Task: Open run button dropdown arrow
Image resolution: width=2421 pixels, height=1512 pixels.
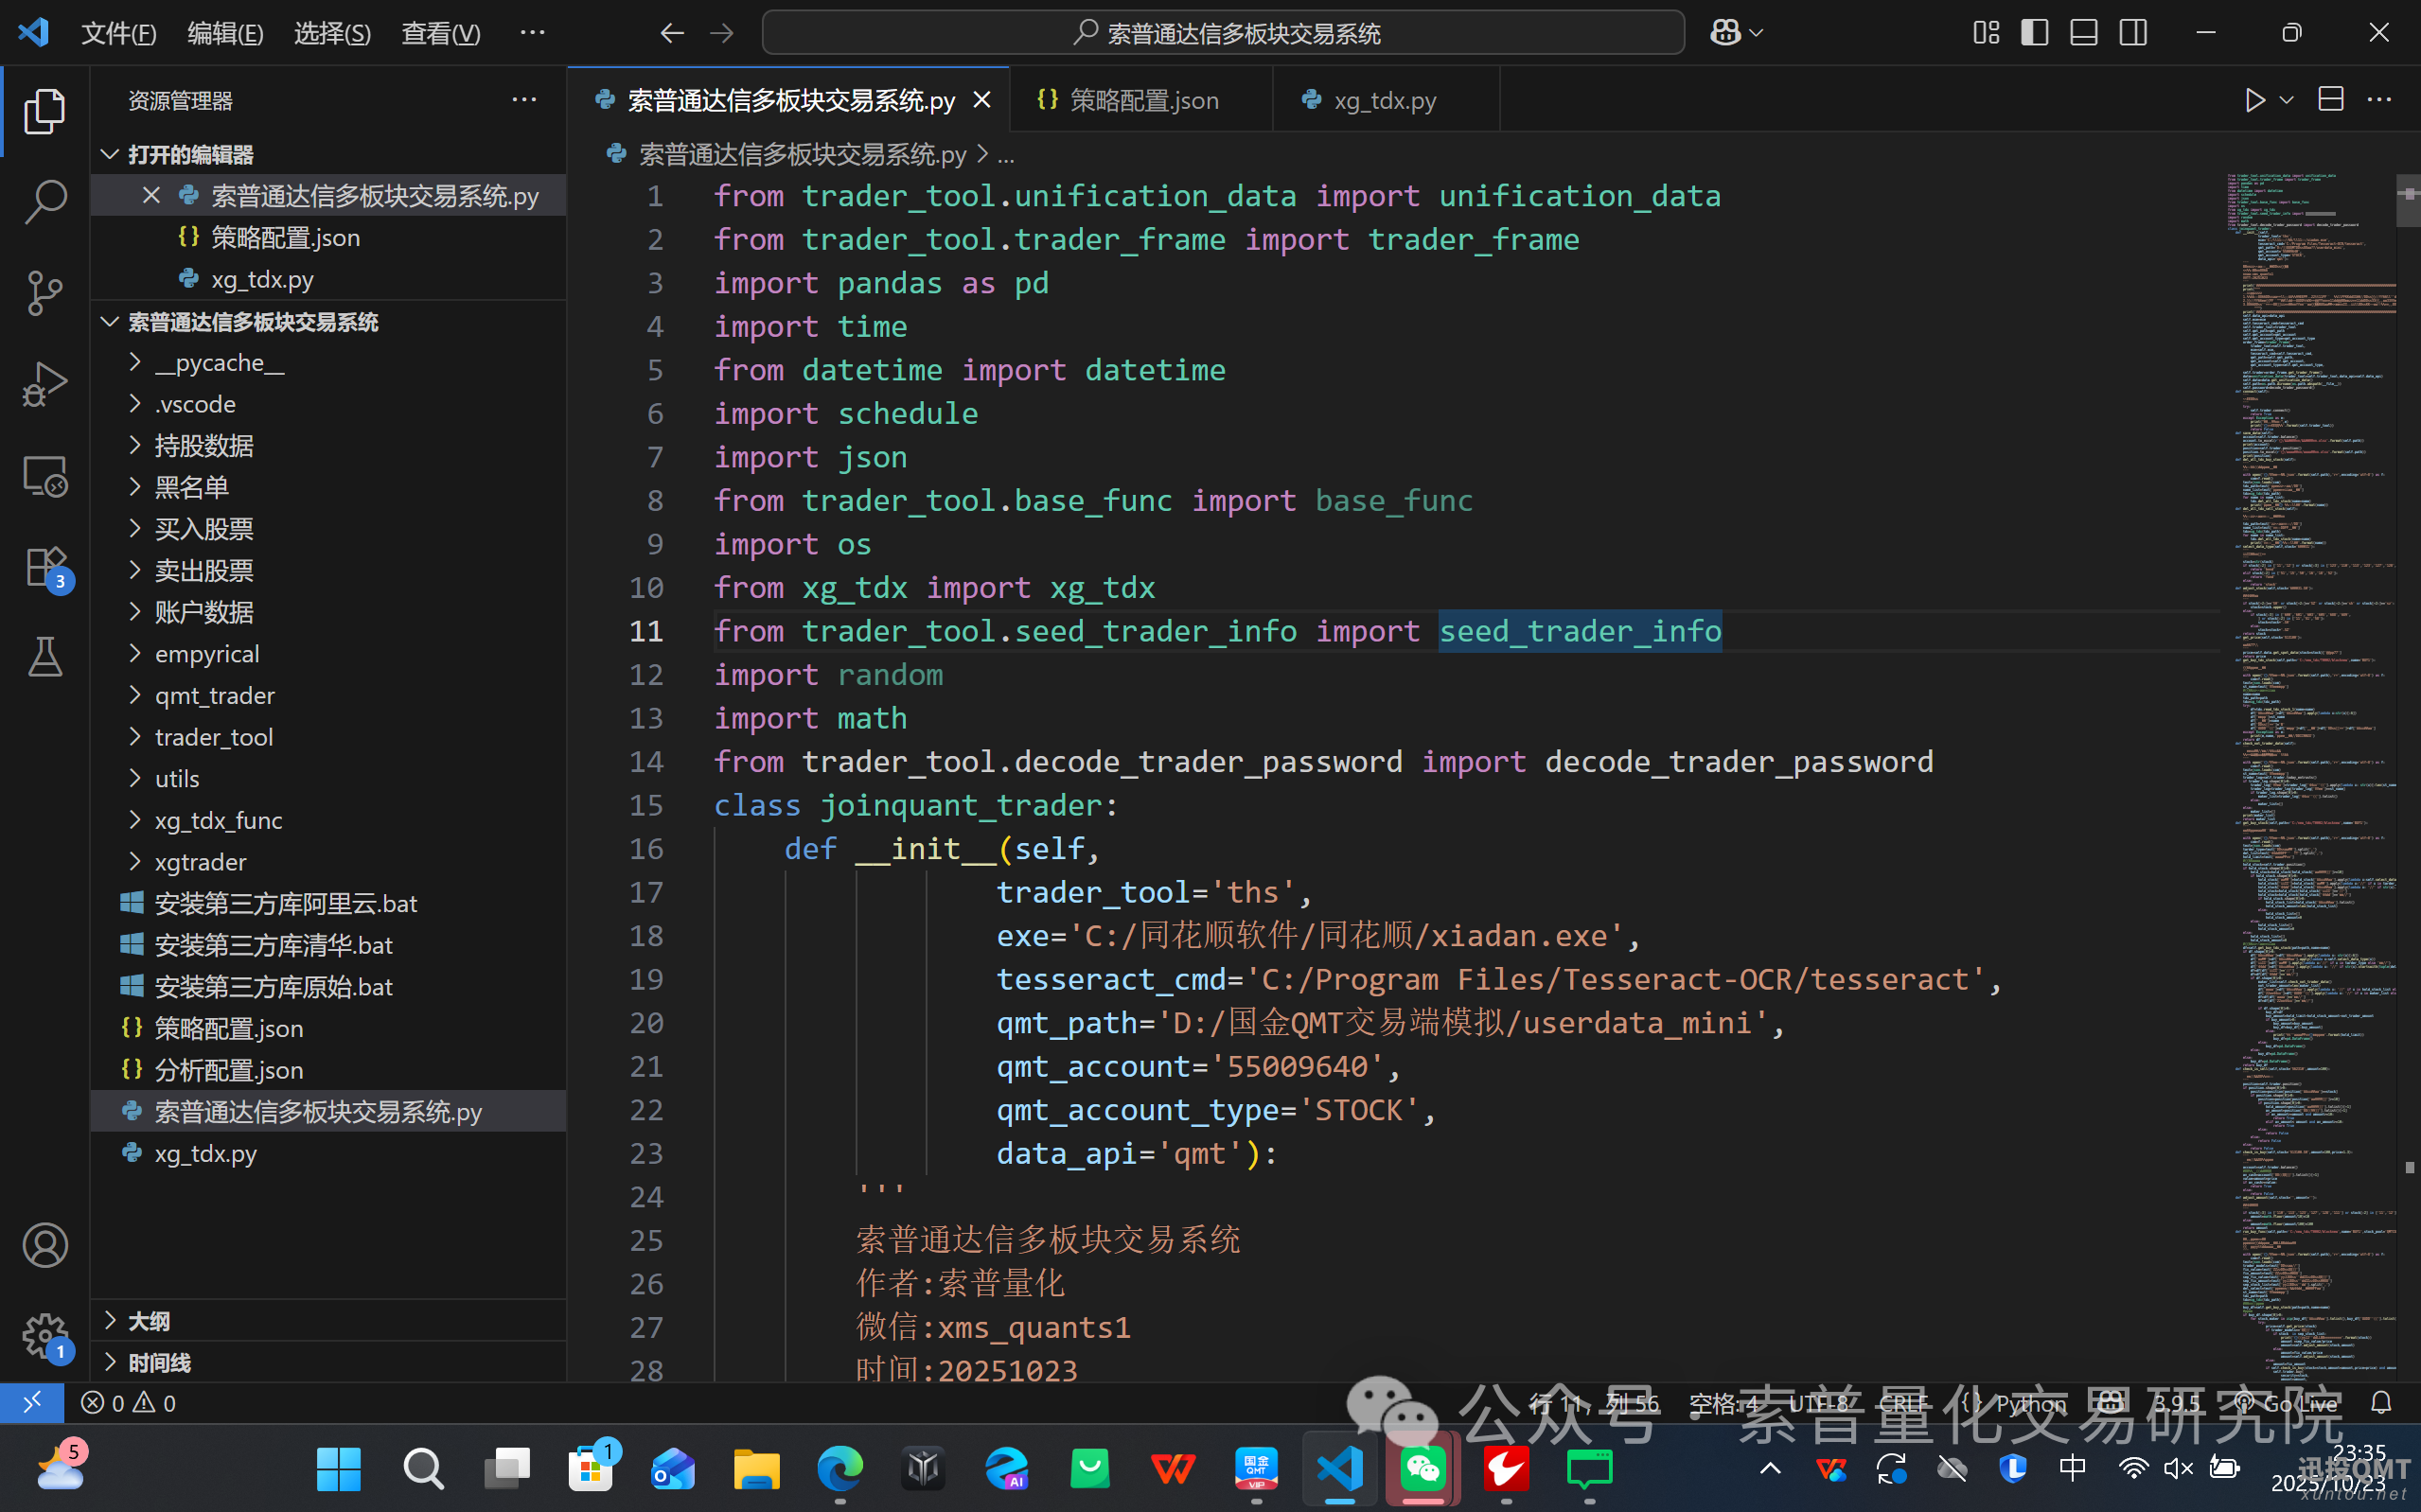Action: pyautogui.click(x=2287, y=100)
